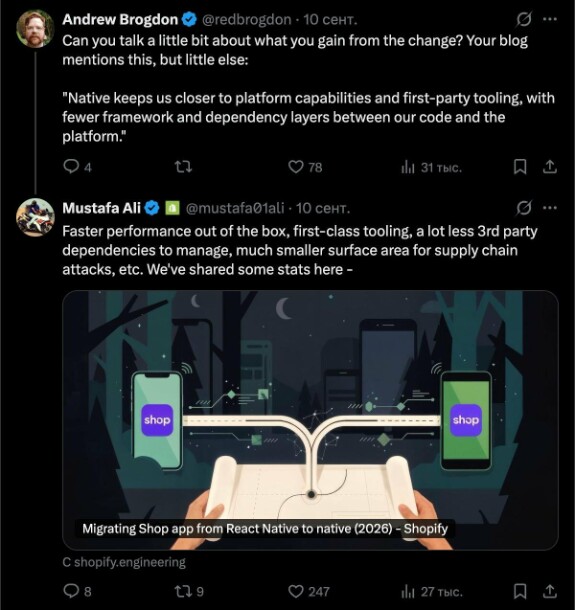
Task: Open Grok icon on Mustafa Ali's tweet
Action: pos(524,208)
